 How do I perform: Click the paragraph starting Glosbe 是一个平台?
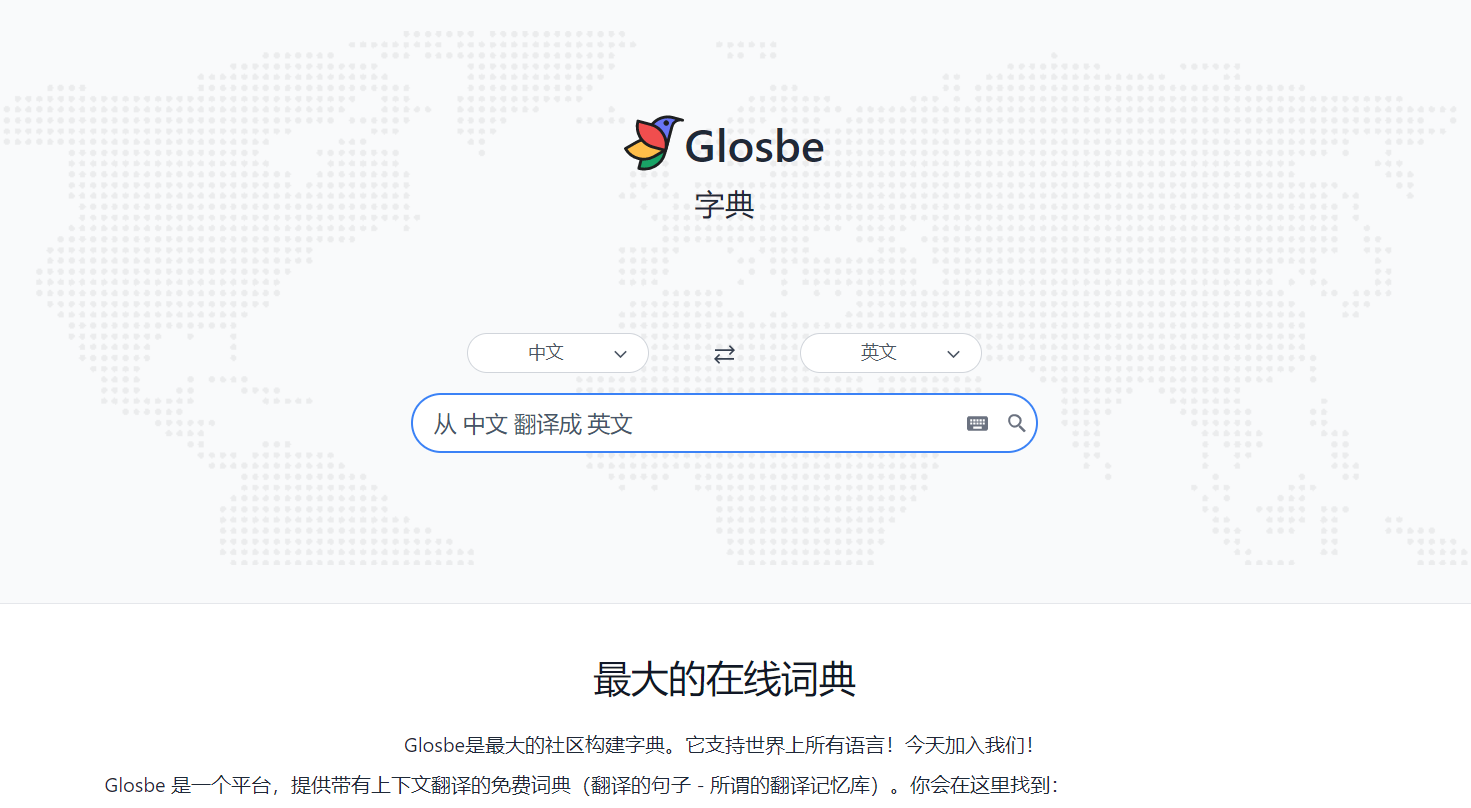(580, 786)
